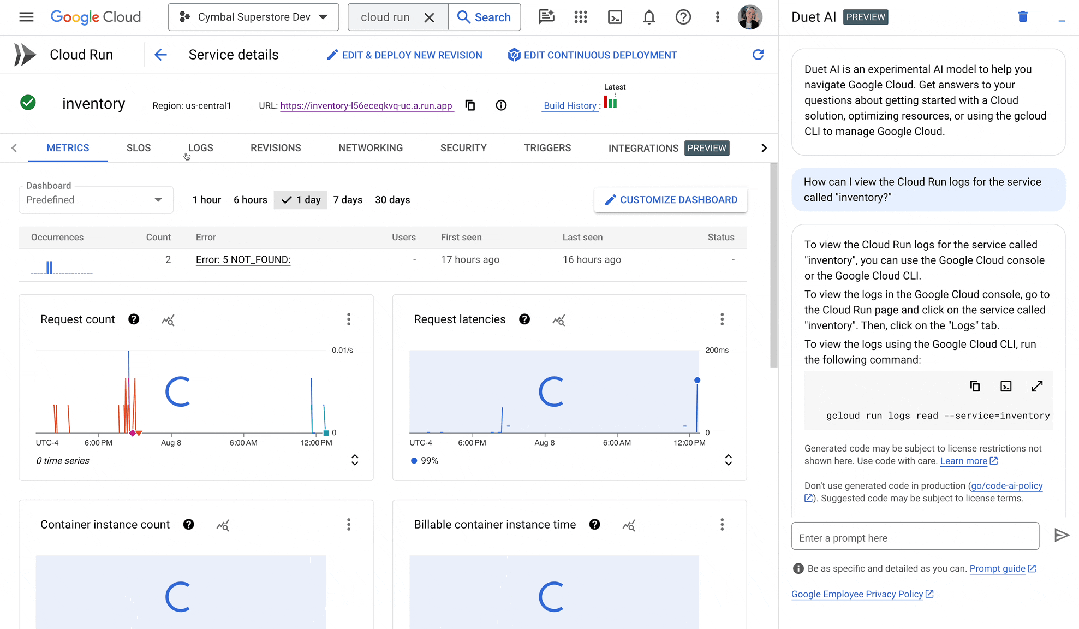Show the URL info icon

[x=501, y=105]
